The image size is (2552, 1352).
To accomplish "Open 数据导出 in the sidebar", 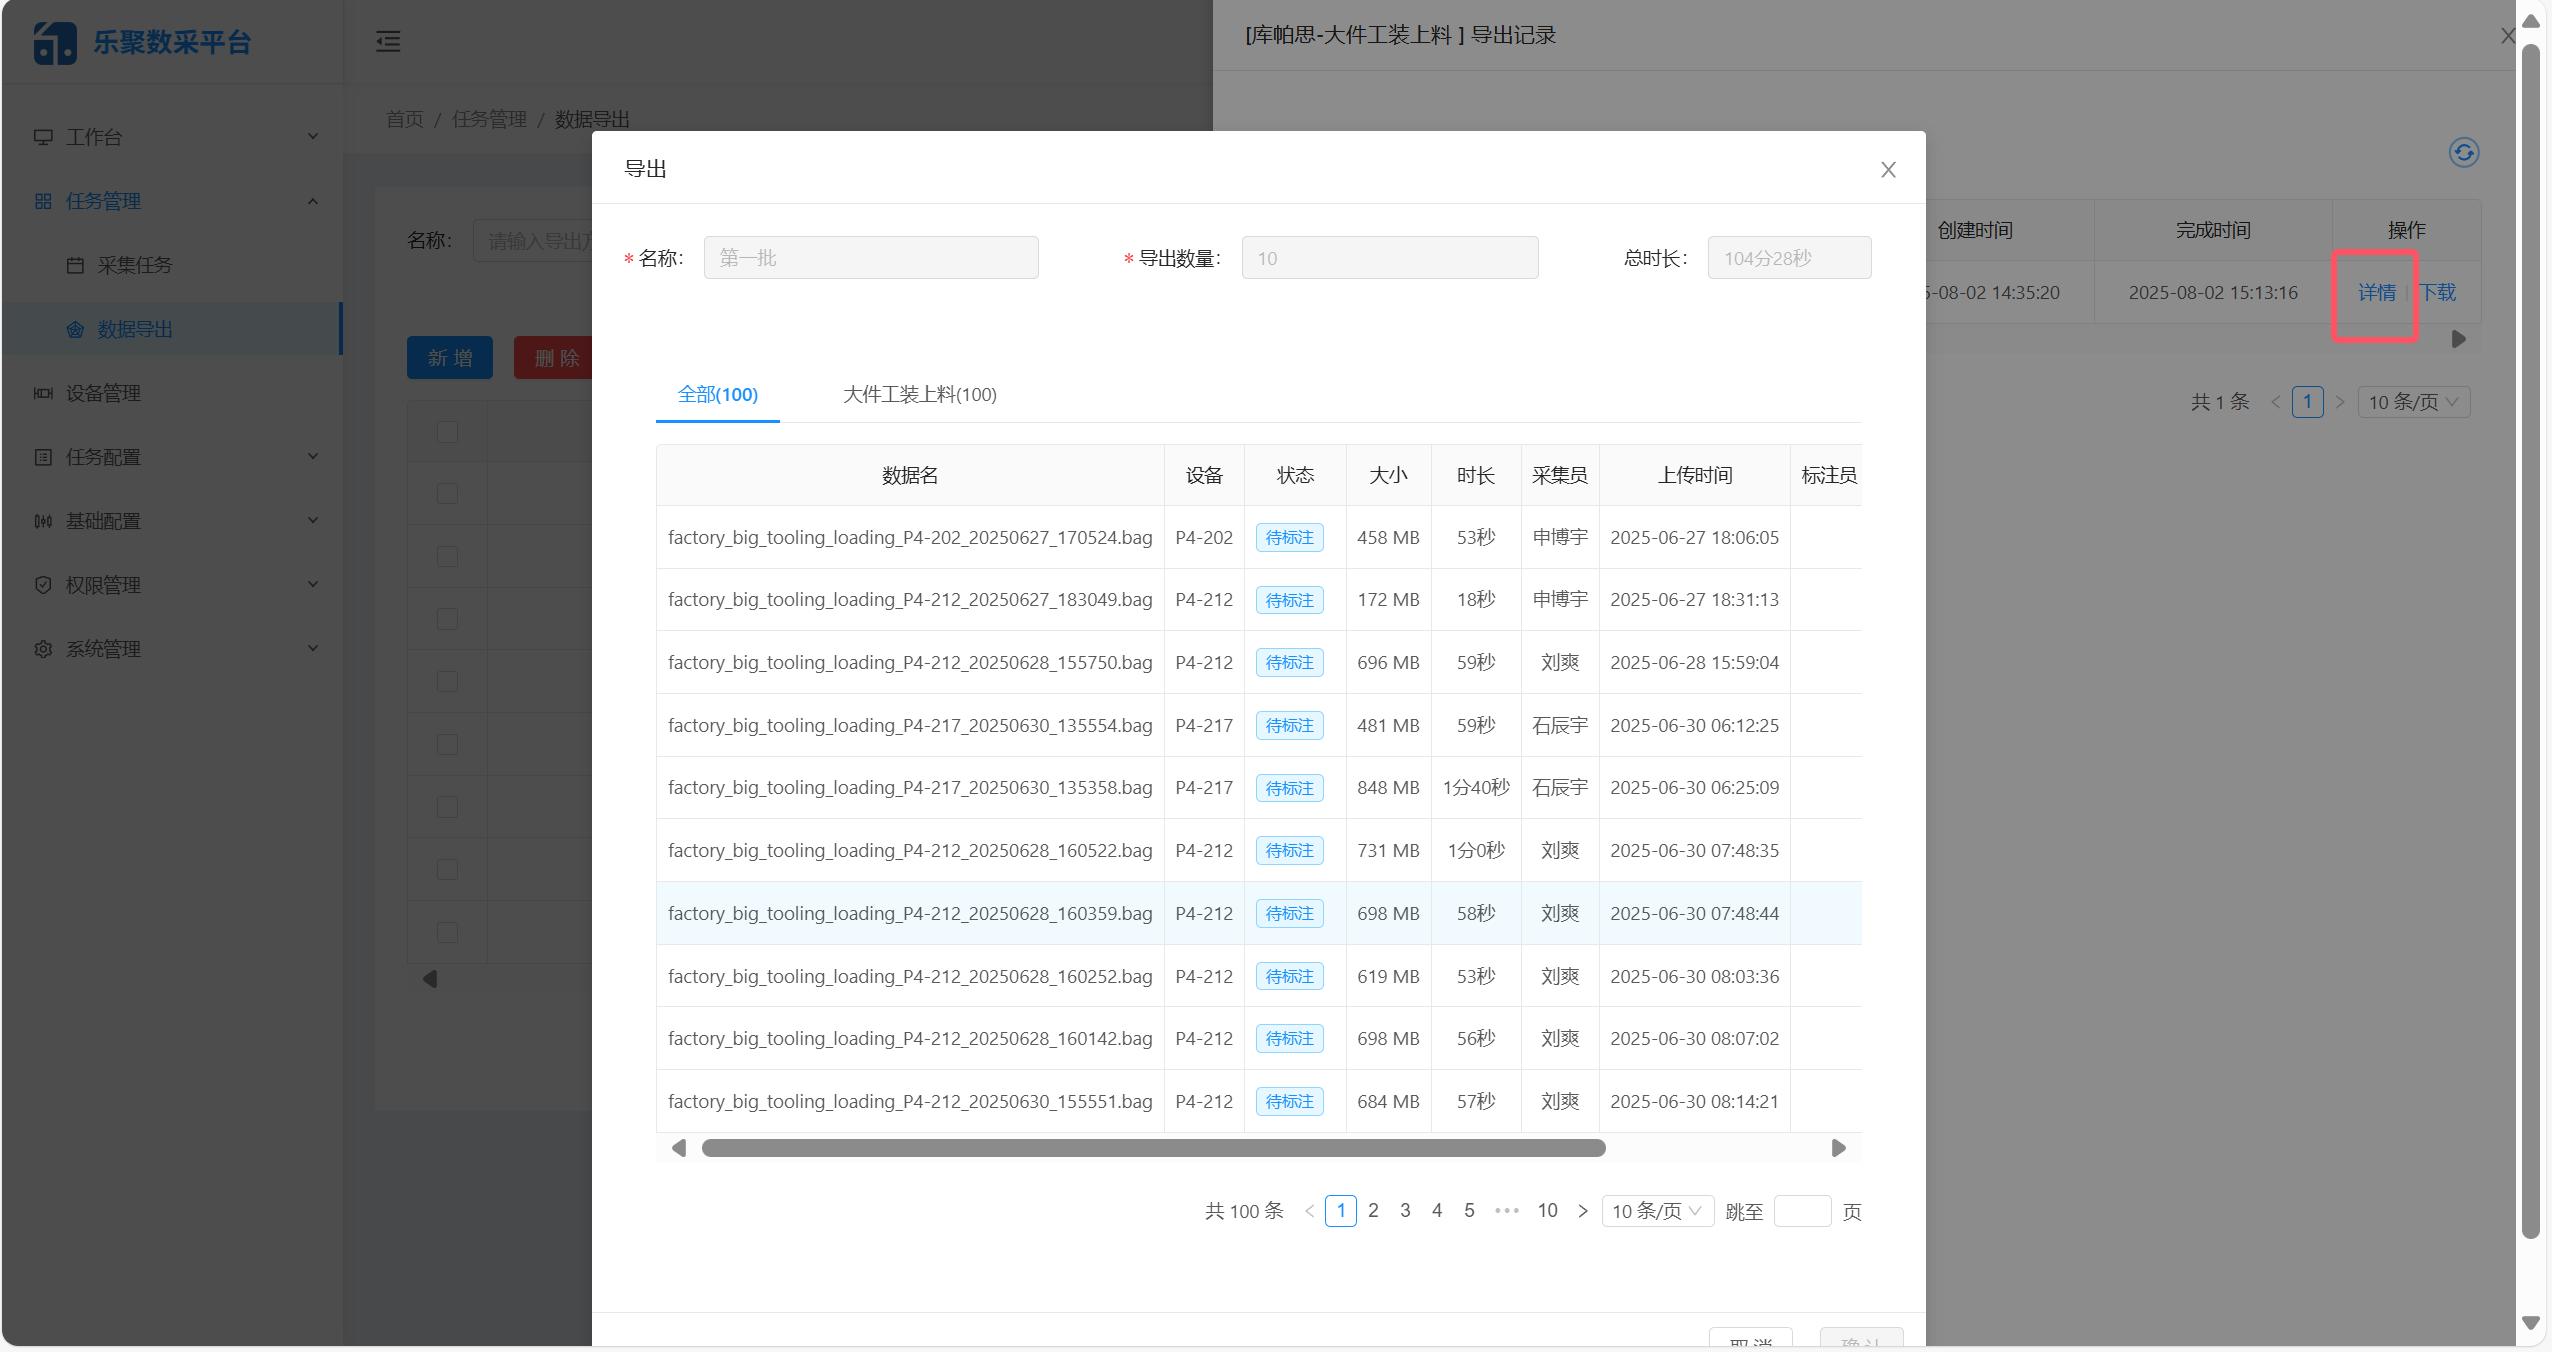I will pos(135,328).
